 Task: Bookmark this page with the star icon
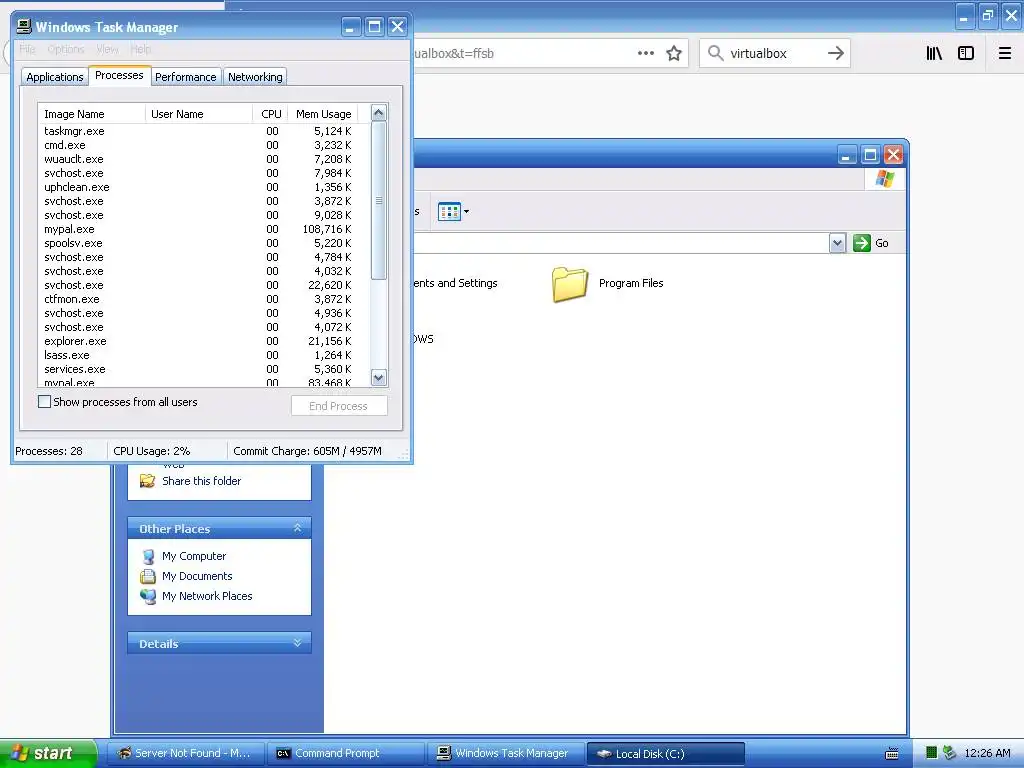pyautogui.click(x=674, y=53)
